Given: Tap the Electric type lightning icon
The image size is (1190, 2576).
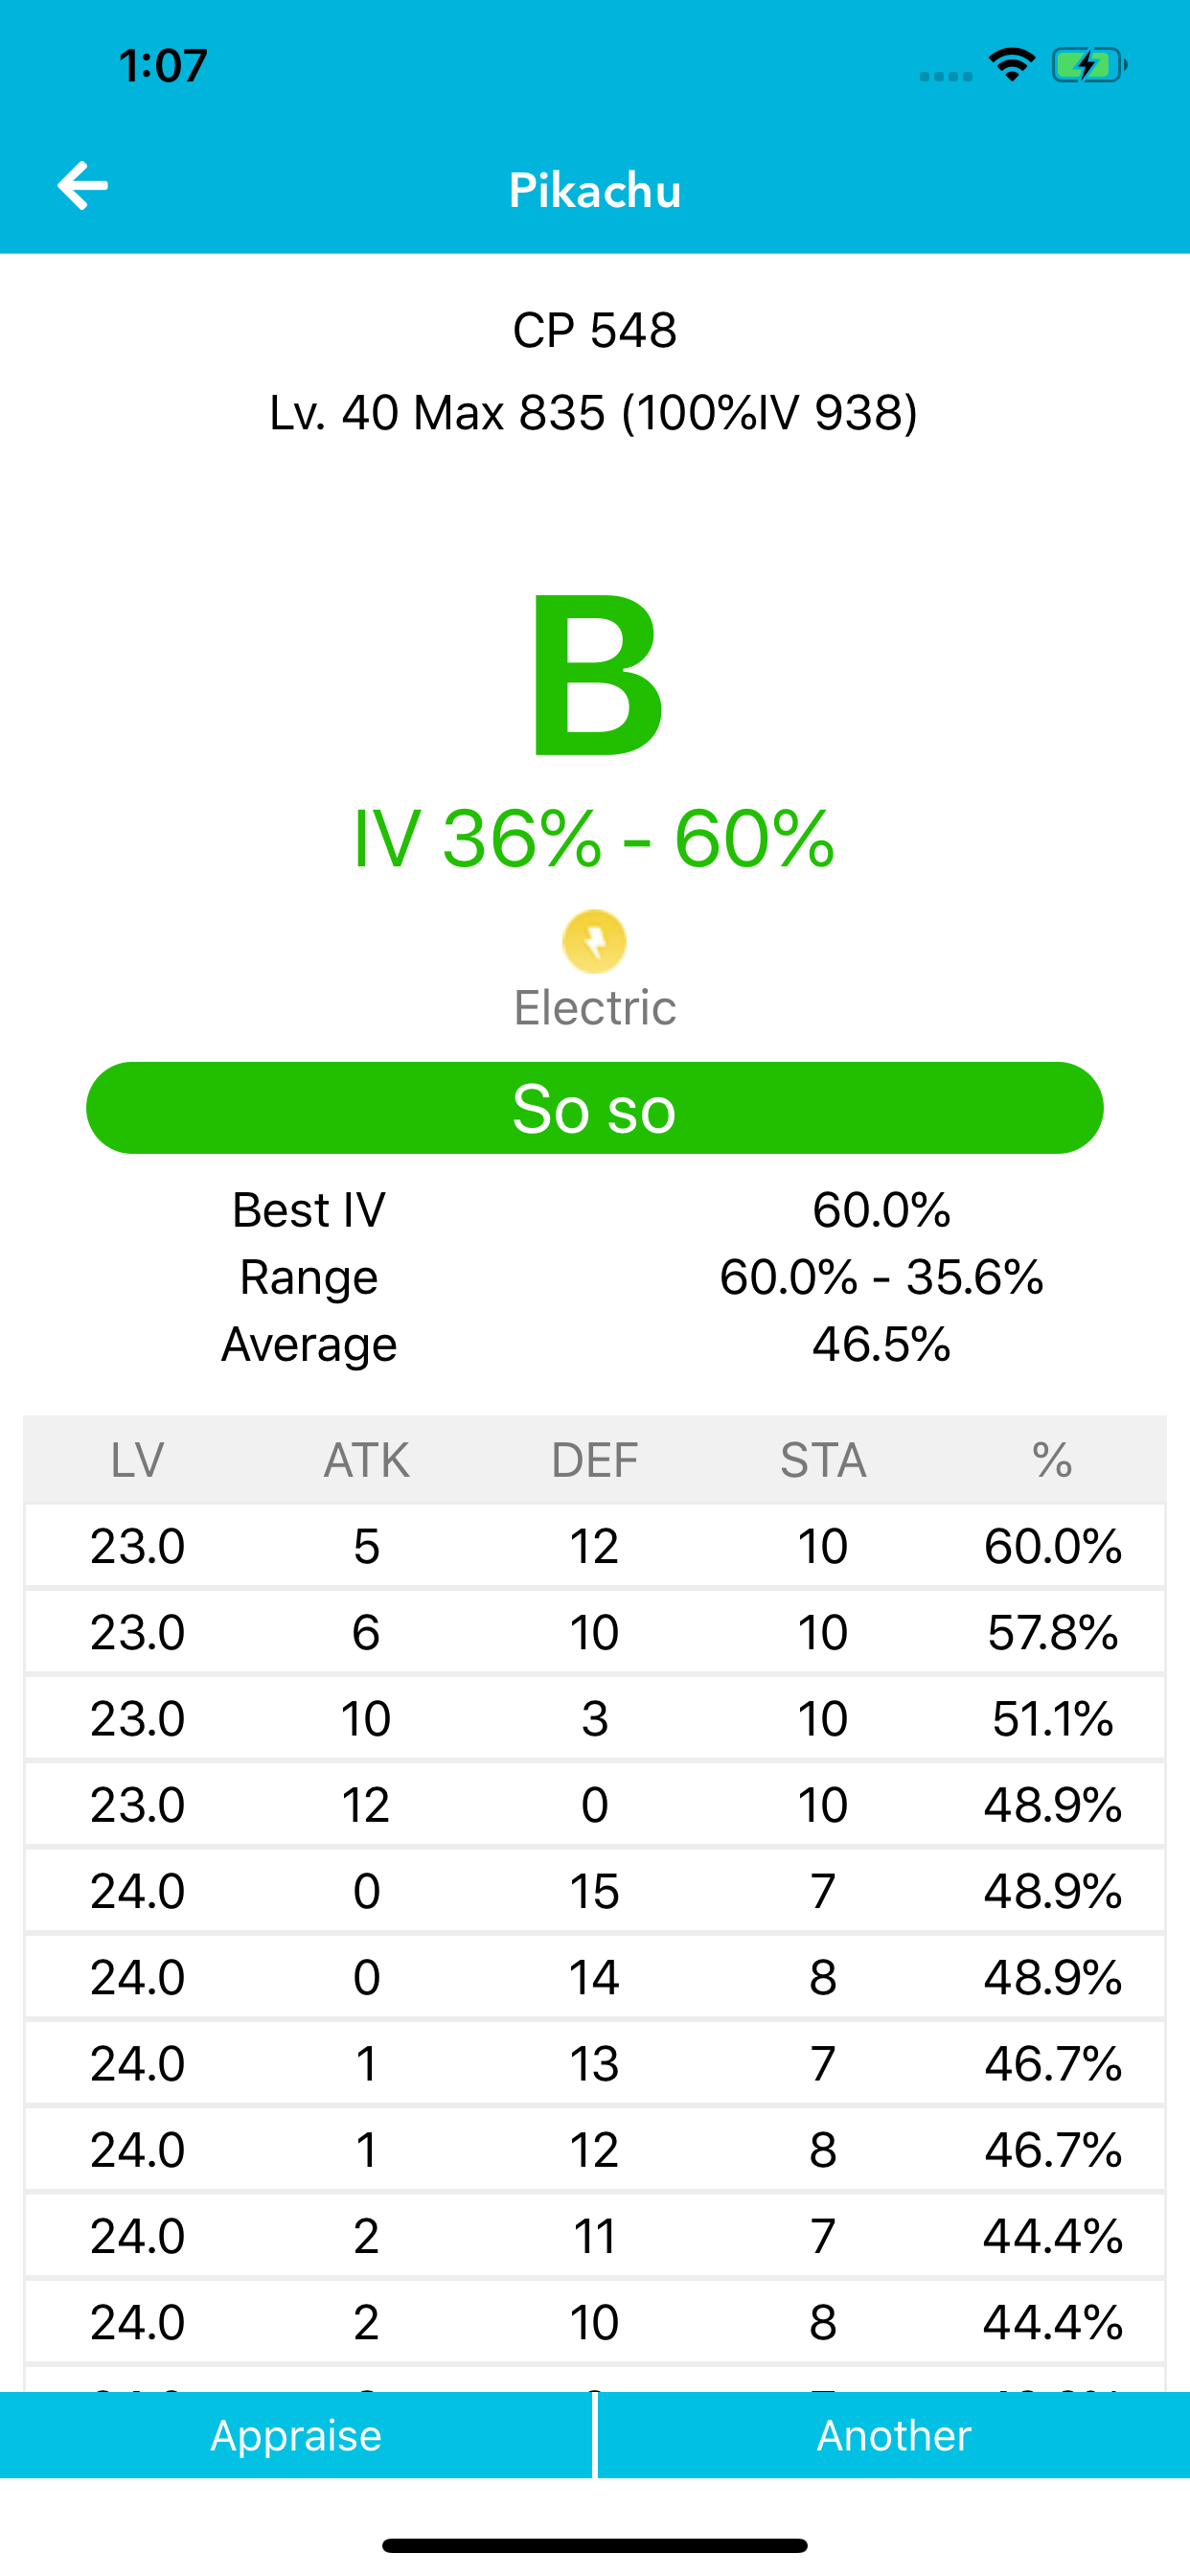Looking at the screenshot, I should pyautogui.click(x=594, y=941).
